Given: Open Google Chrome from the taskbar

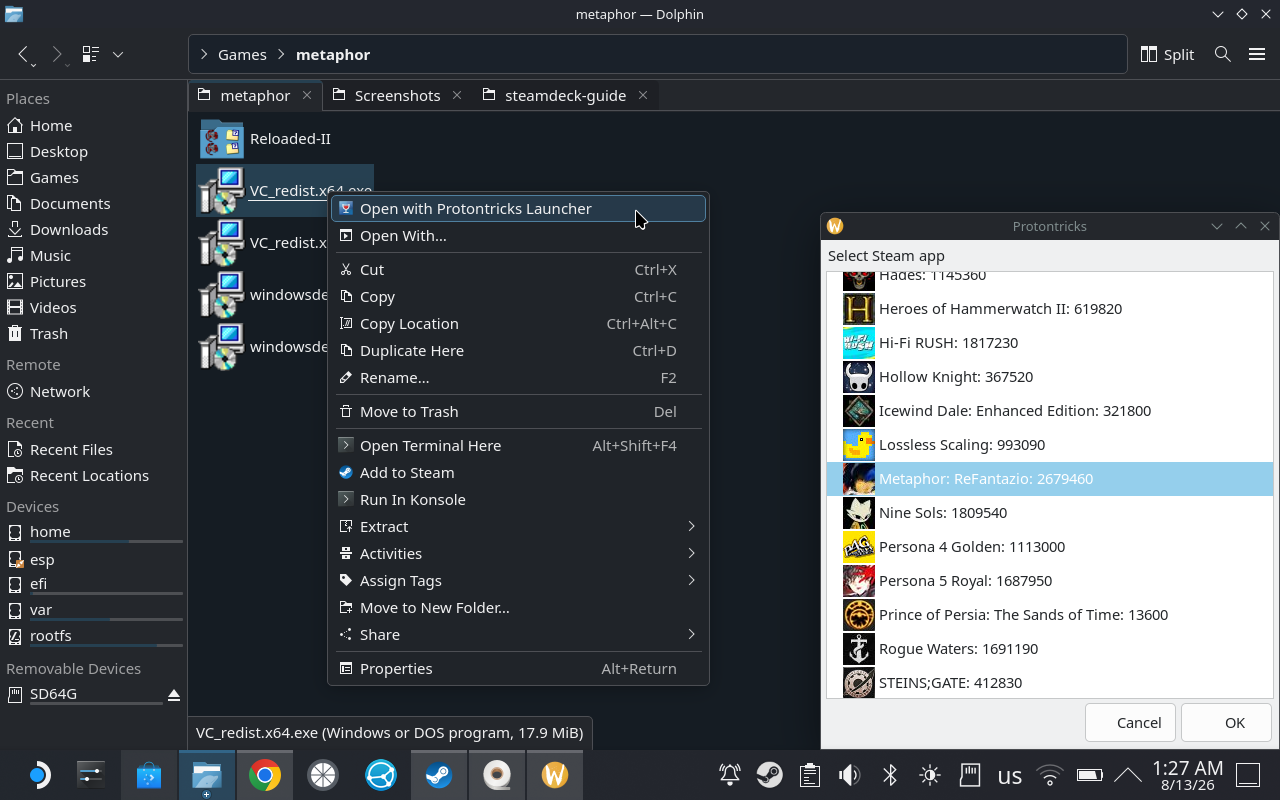Looking at the screenshot, I should point(265,775).
